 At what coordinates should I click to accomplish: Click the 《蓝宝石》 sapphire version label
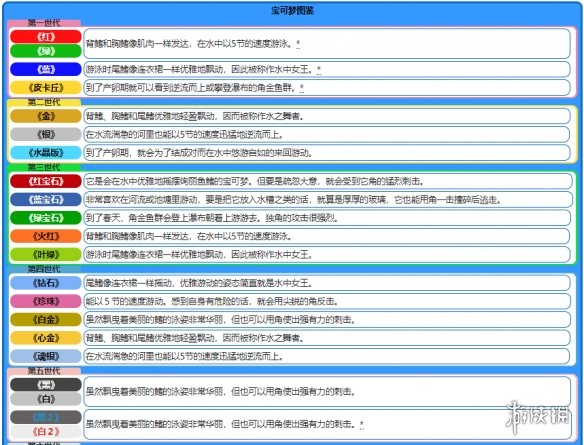45,200
